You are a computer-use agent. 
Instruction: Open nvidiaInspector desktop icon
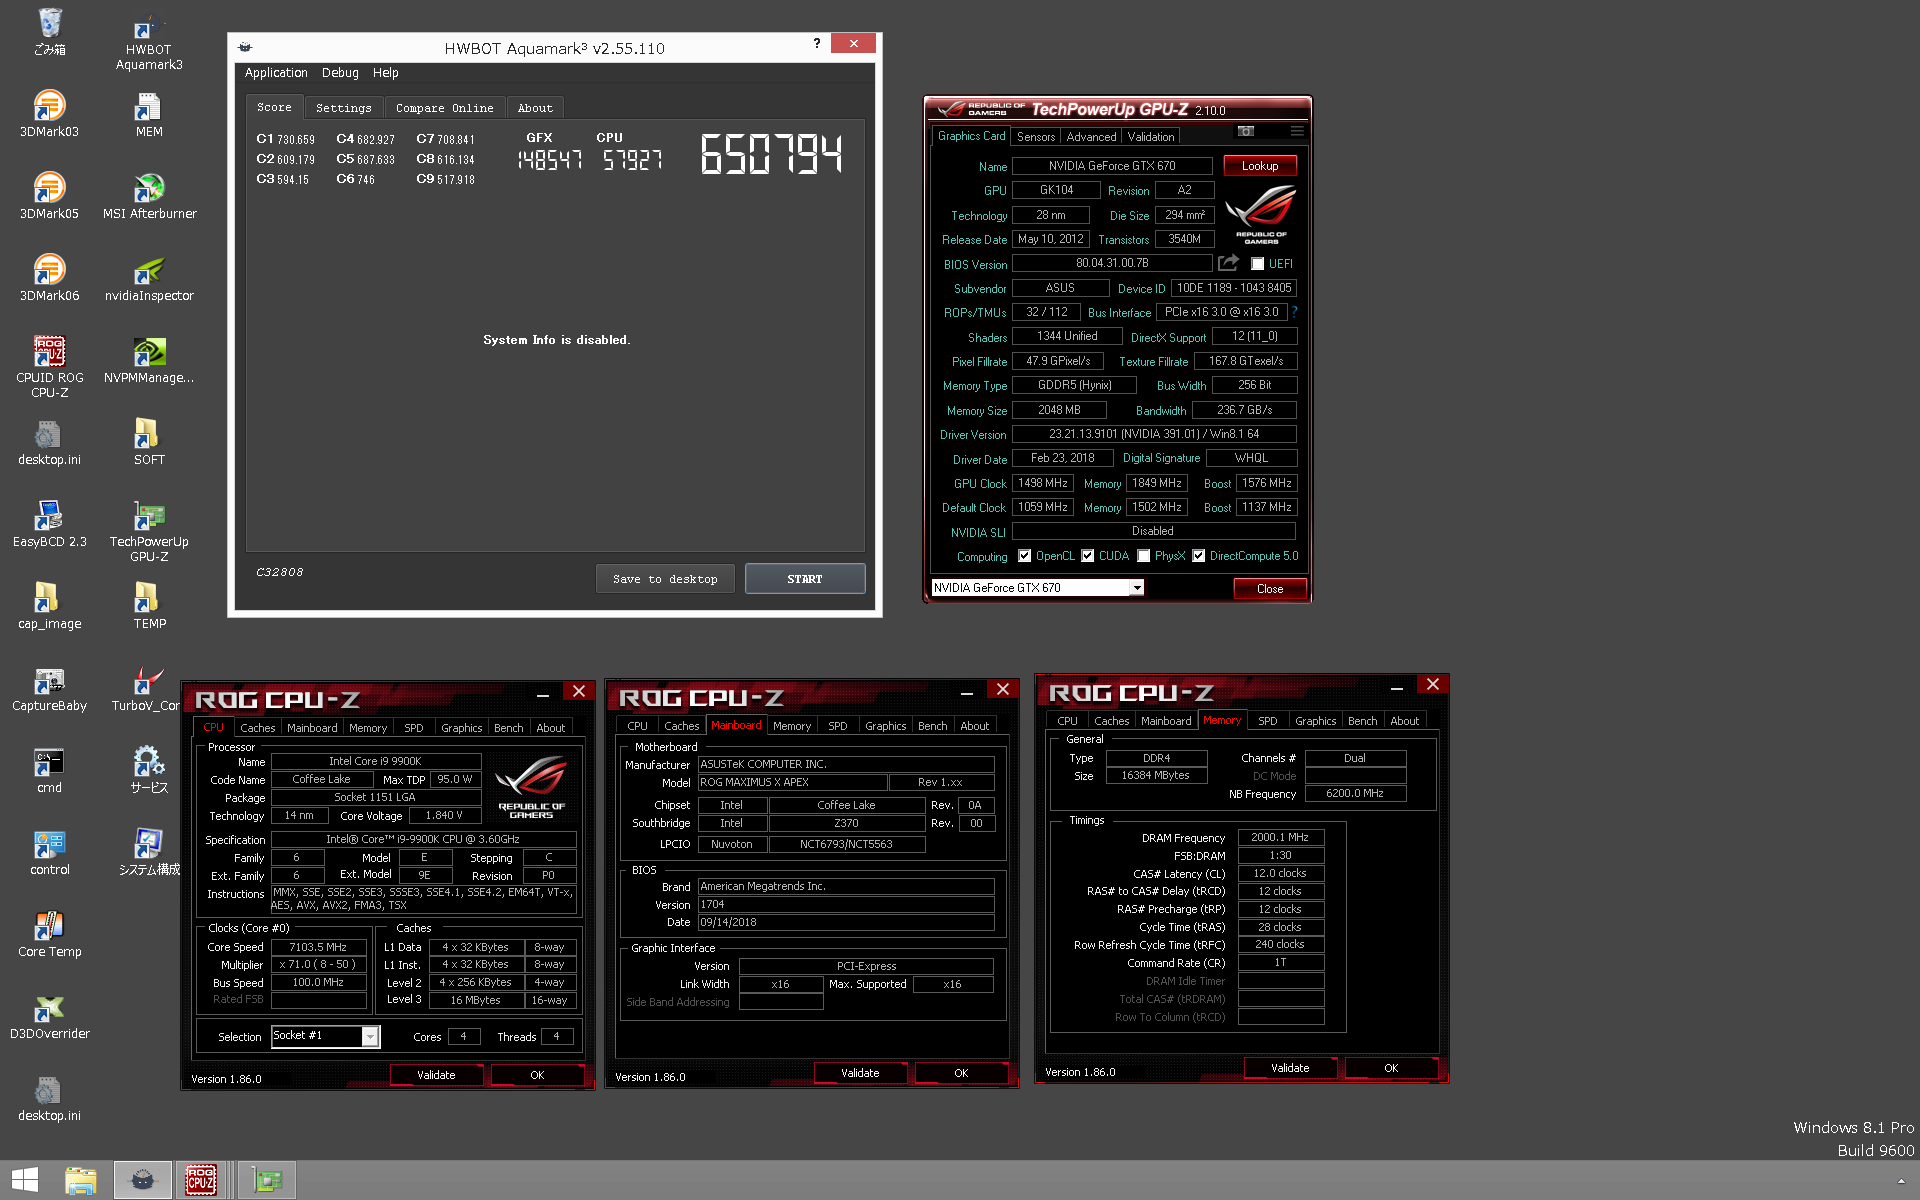[149, 277]
